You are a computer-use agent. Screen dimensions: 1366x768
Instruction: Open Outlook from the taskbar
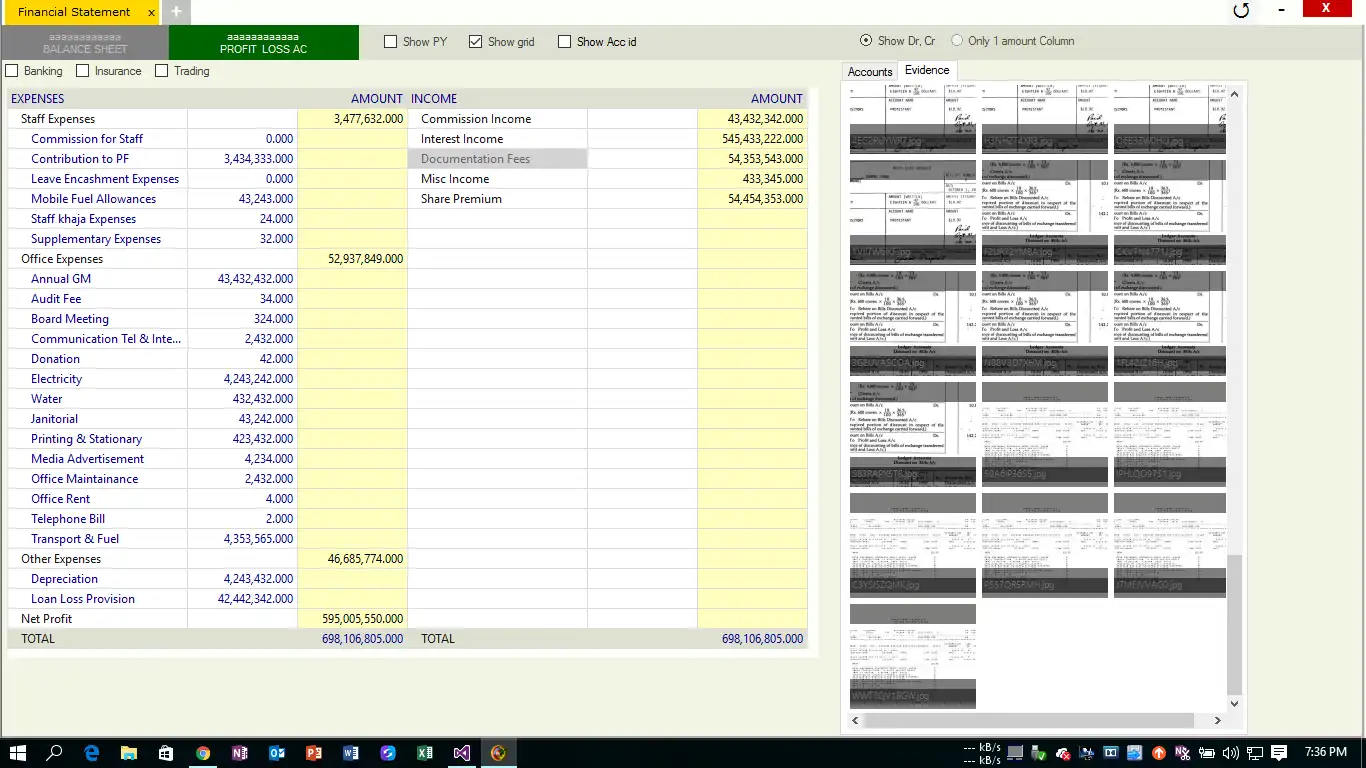277,753
